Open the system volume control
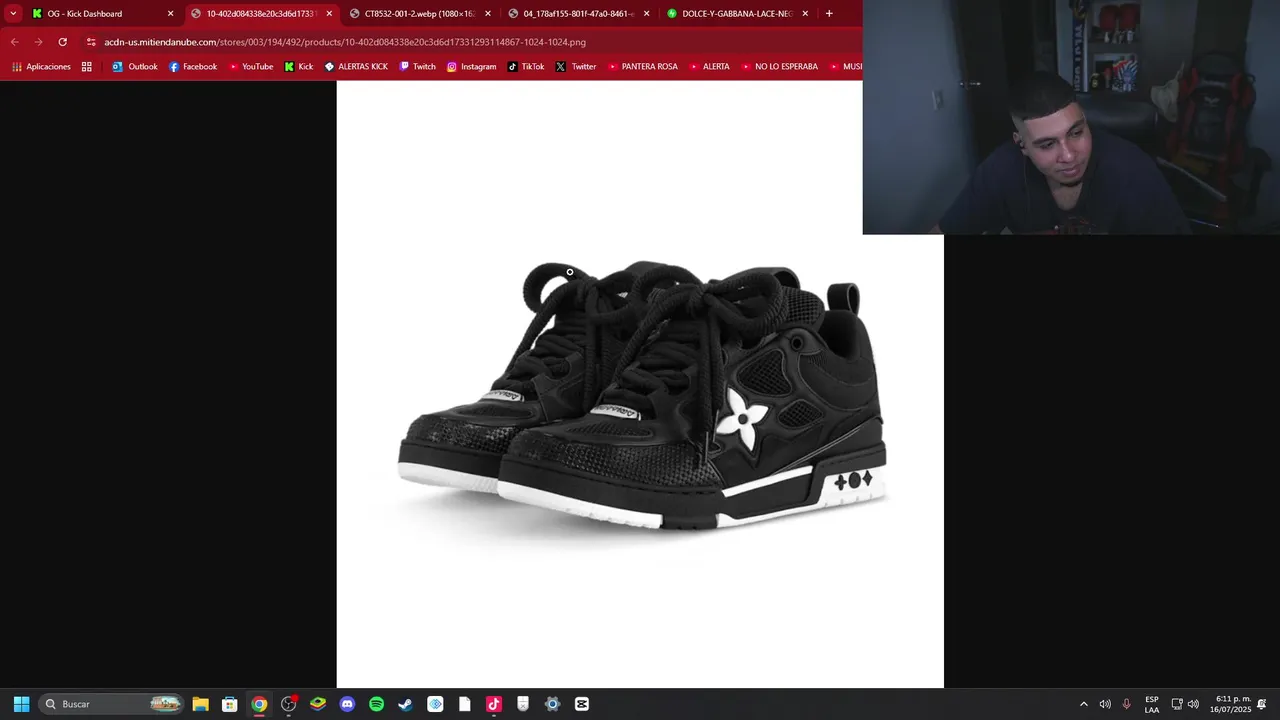The width and height of the screenshot is (1280, 720). pos(1193,704)
